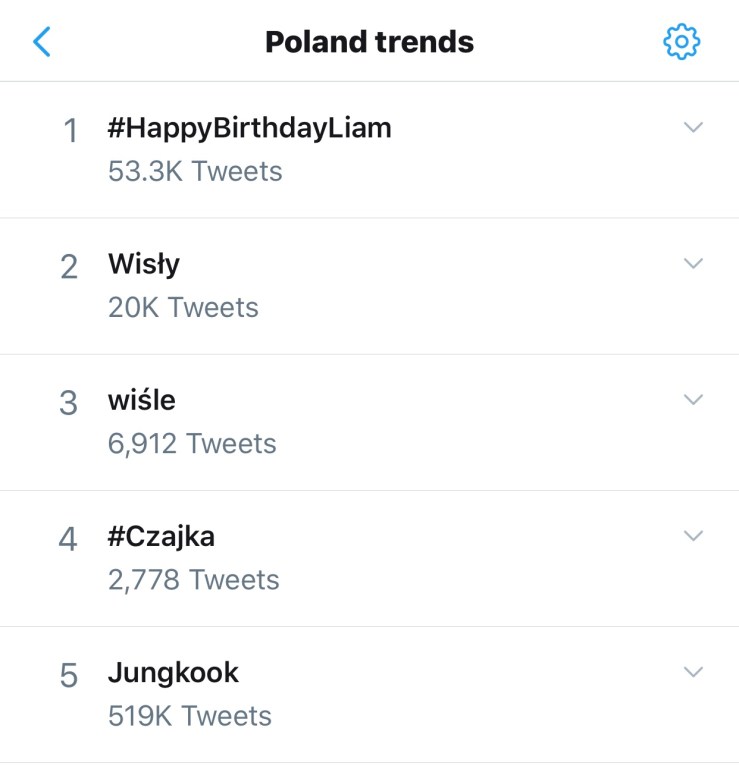Screen dimensions: 739x766
Task: Open trends settings gear icon
Action: click(682, 42)
